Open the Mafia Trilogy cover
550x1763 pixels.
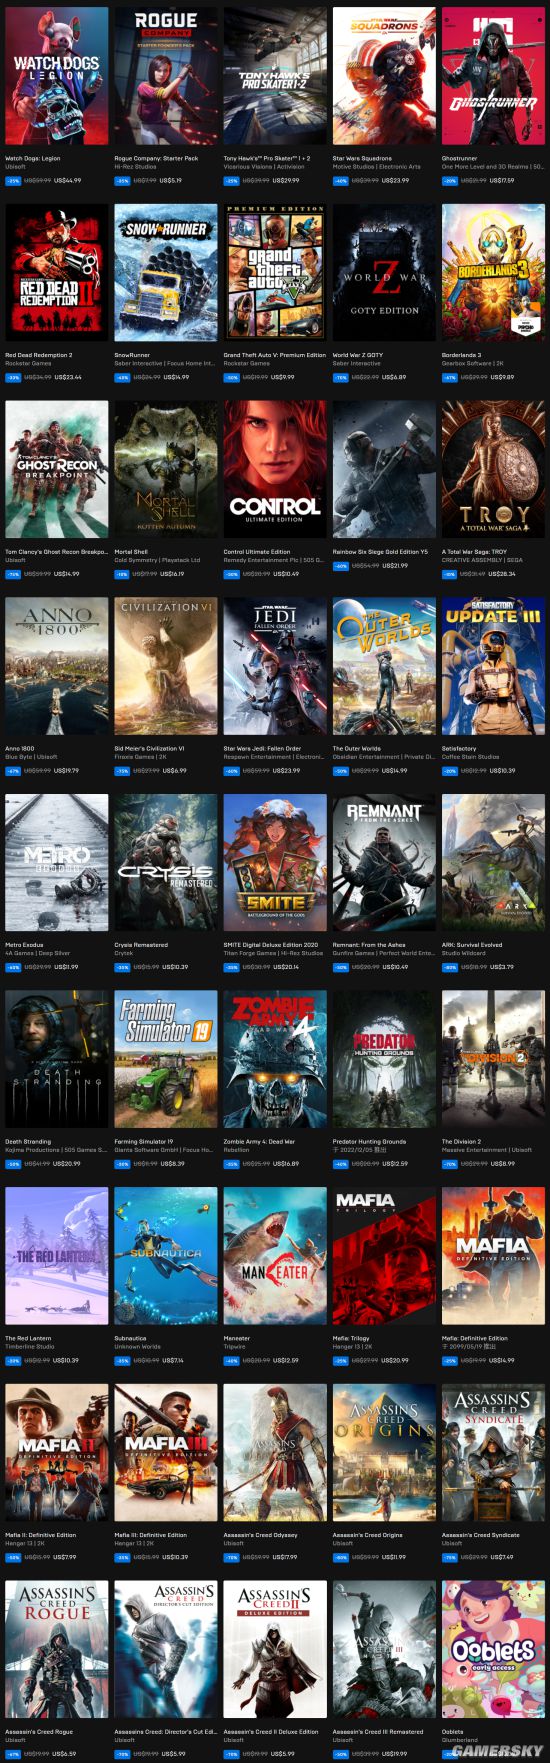[x=384, y=1256]
